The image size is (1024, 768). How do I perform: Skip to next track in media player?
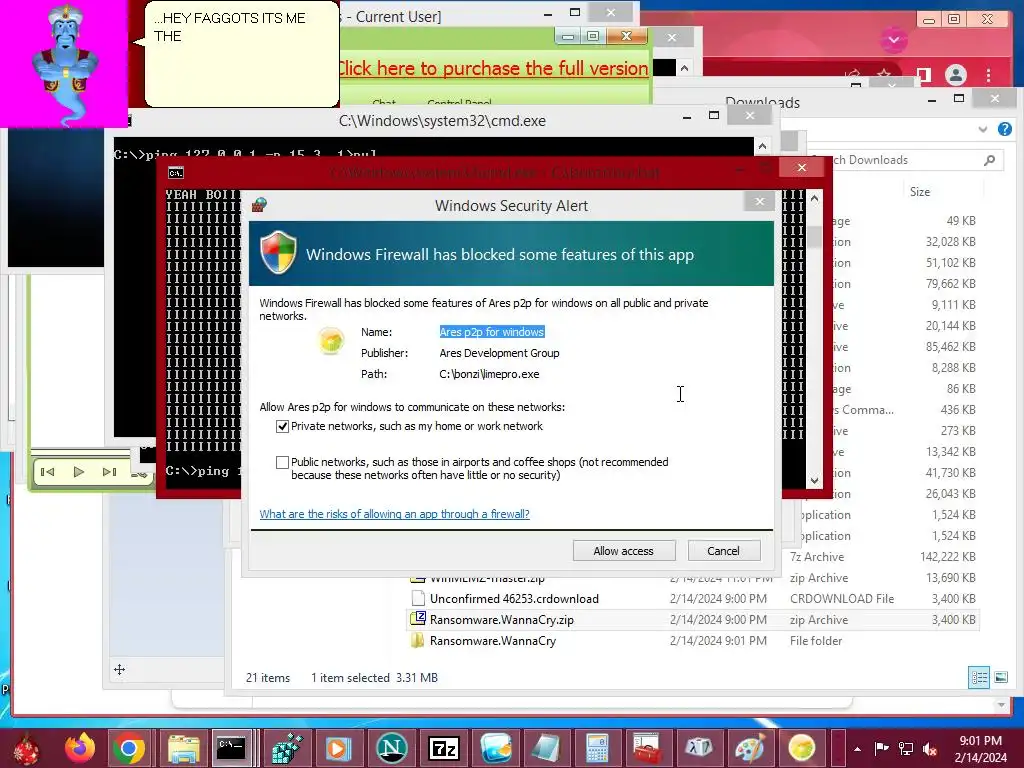[x=109, y=472]
